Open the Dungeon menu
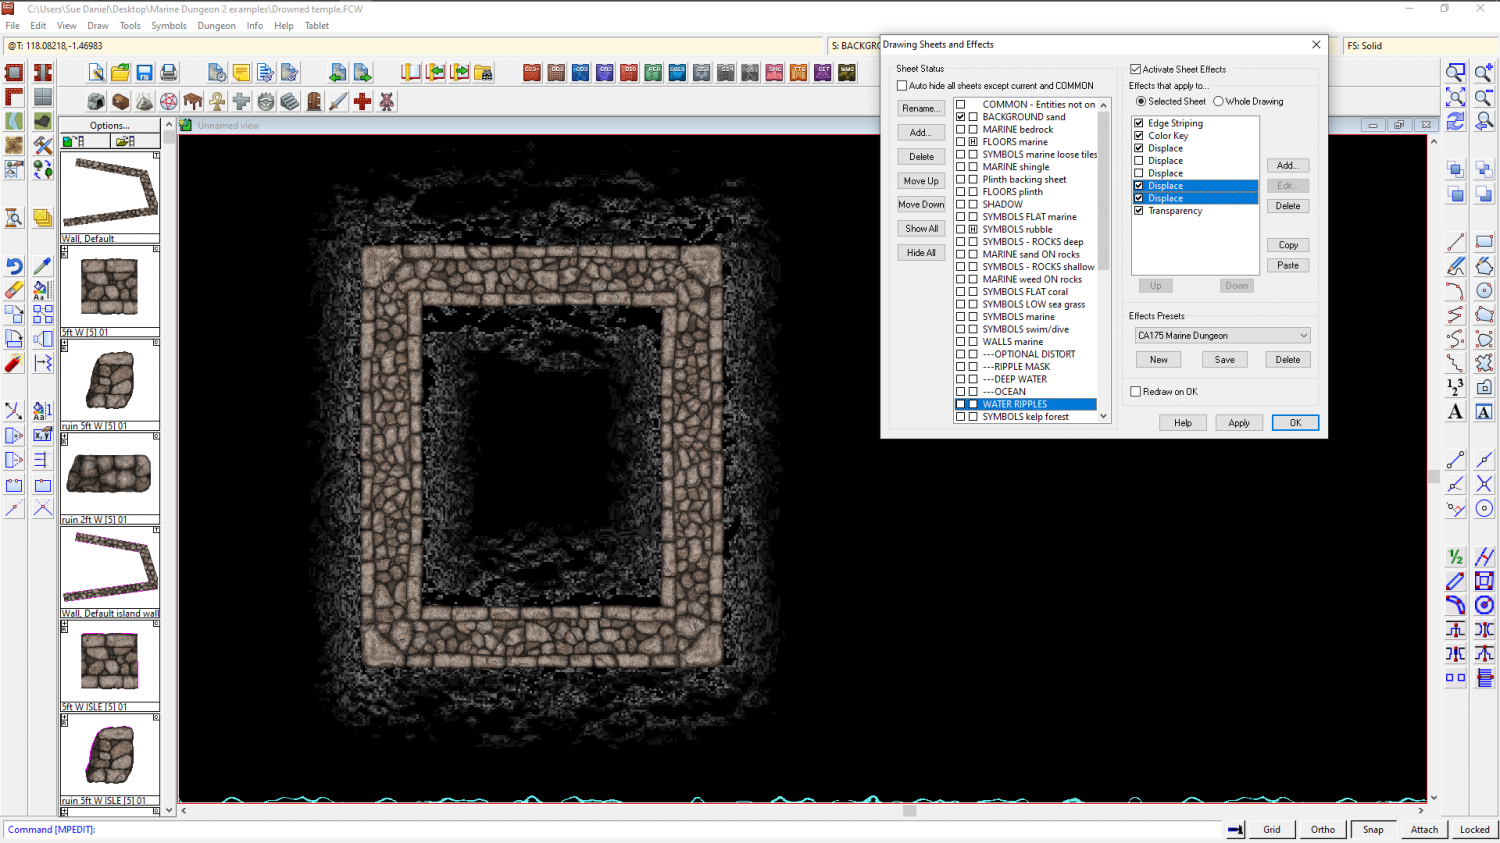Viewport: 1500px width, 843px height. point(216,26)
